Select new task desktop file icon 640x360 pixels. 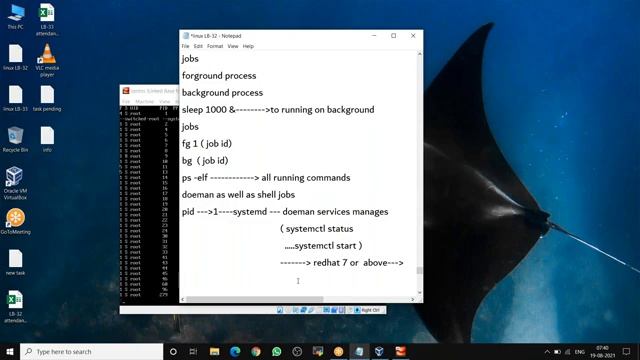click(16, 262)
